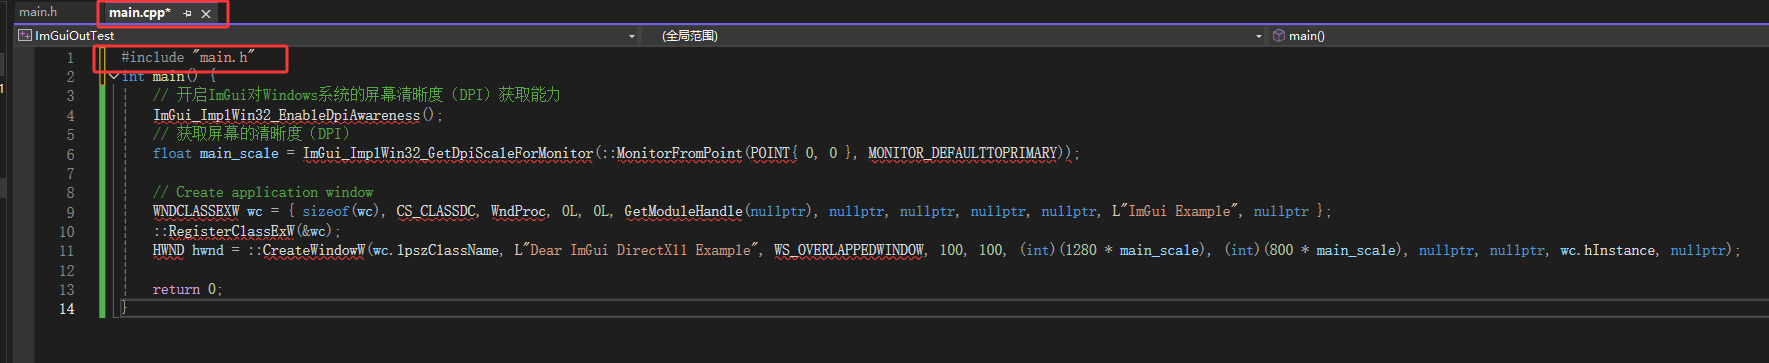Click the WNDCLASSEXW type name
1769x363 pixels.
(196, 212)
